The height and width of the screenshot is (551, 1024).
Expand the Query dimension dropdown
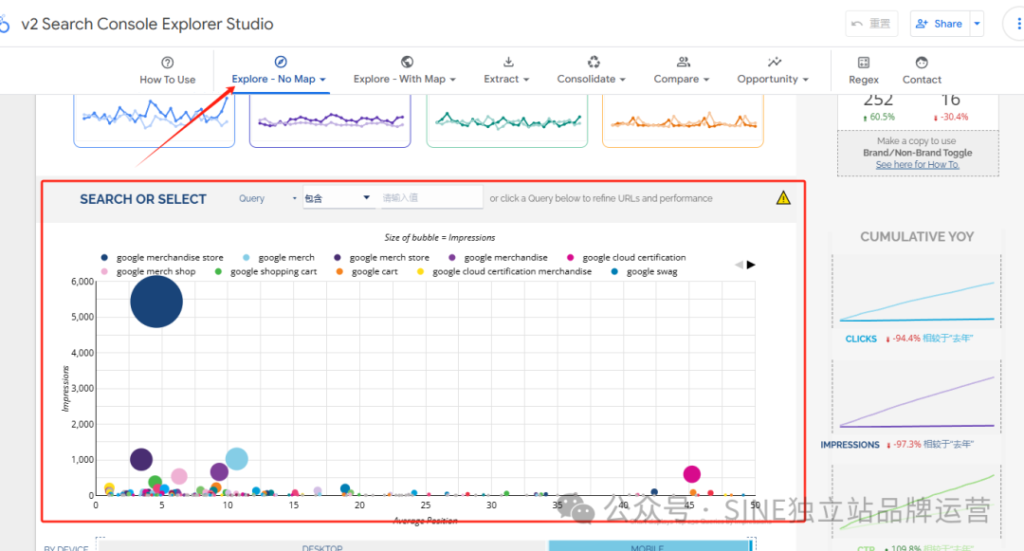(268, 198)
